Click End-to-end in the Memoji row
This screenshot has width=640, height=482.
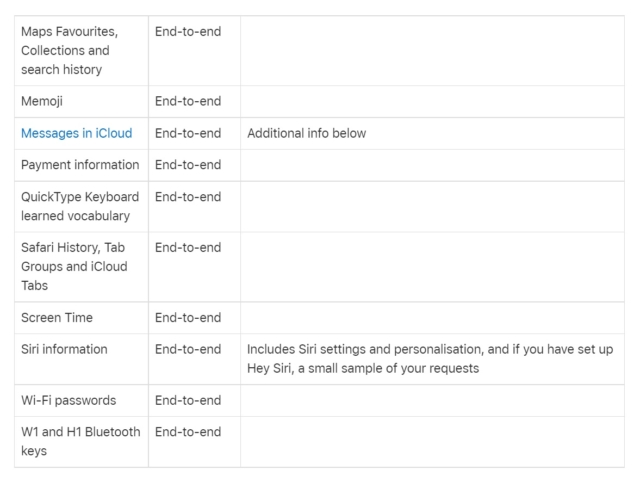click(x=188, y=101)
